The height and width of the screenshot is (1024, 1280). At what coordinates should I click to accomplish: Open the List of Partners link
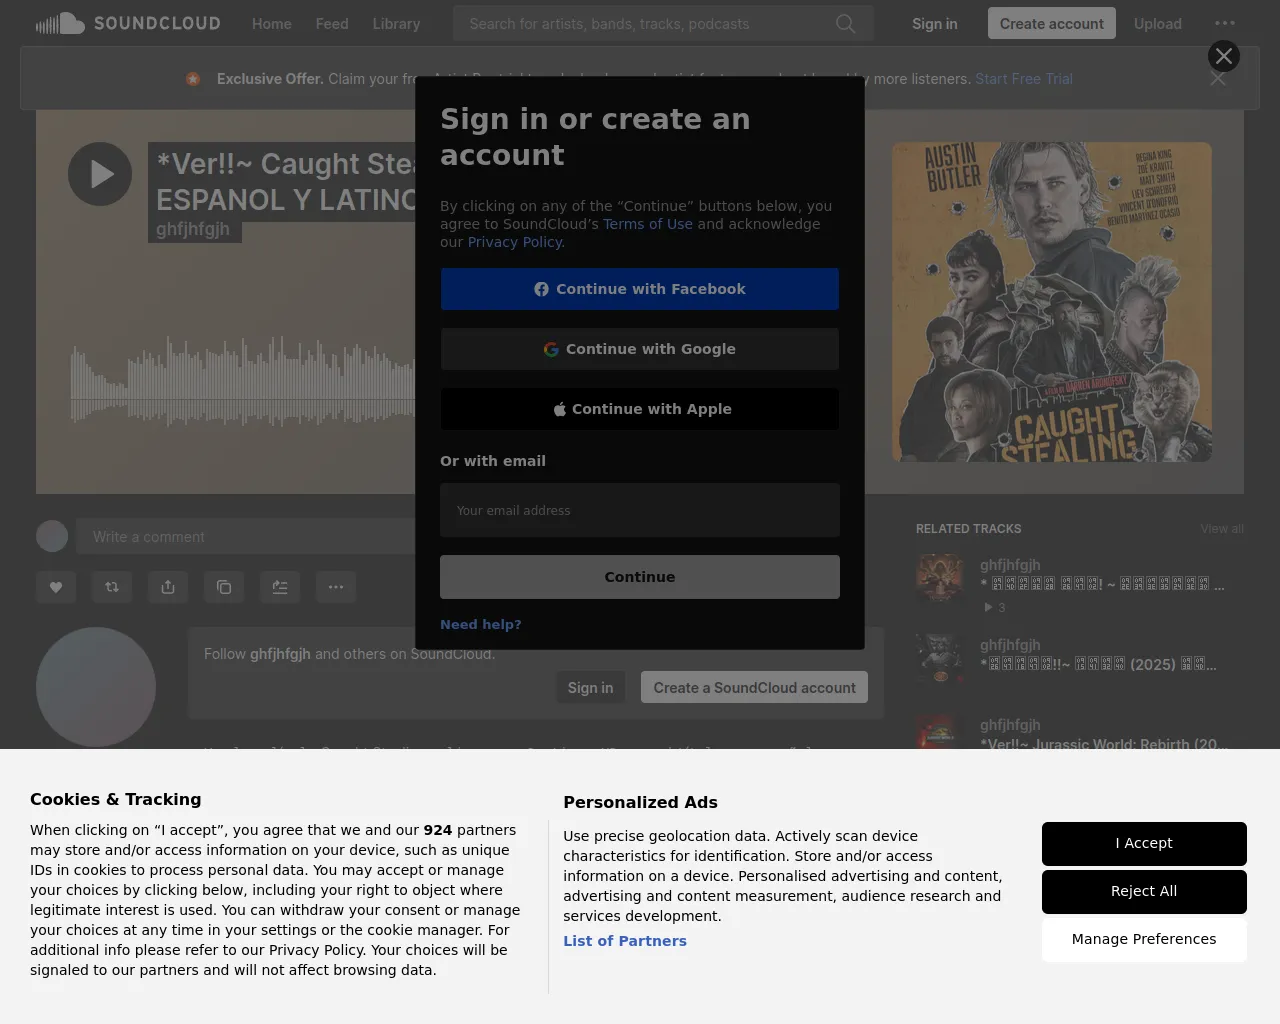pyautogui.click(x=625, y=941)
